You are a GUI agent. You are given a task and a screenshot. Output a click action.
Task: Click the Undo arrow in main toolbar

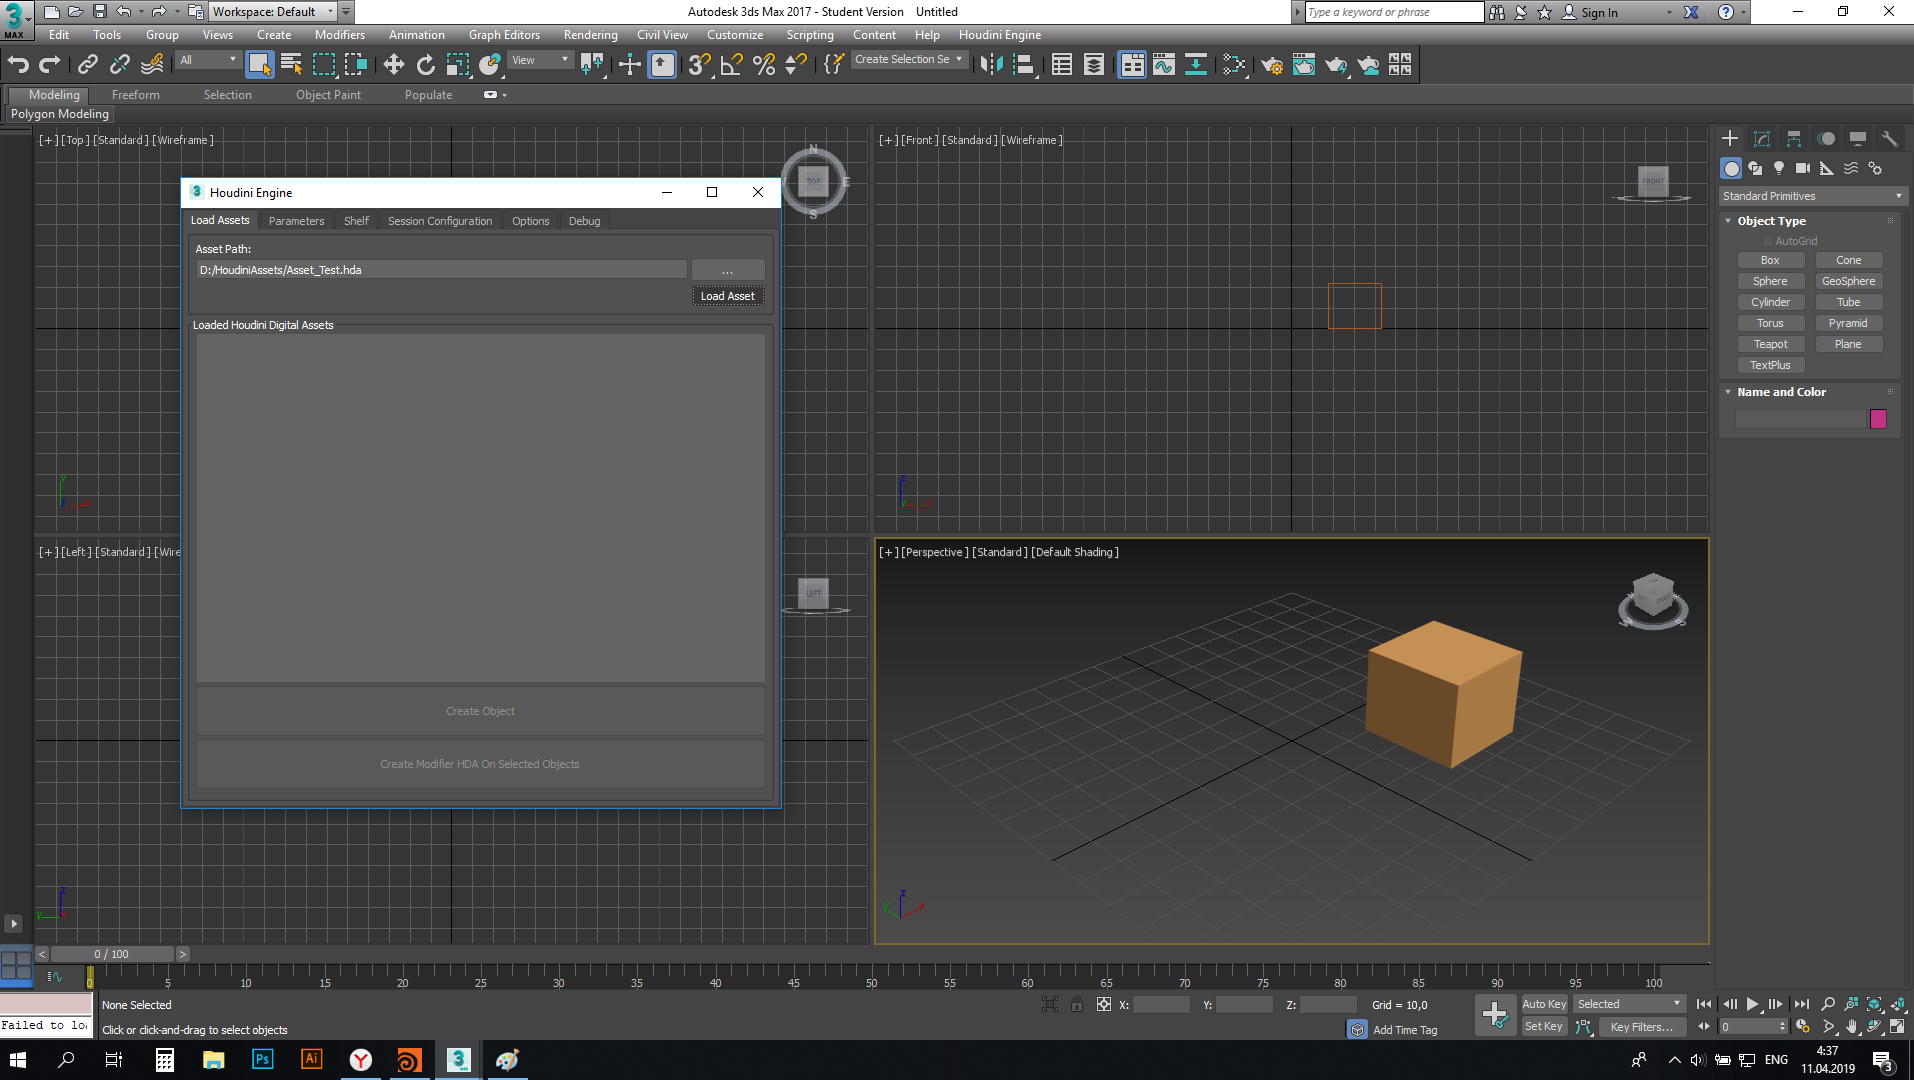[18, 65]
